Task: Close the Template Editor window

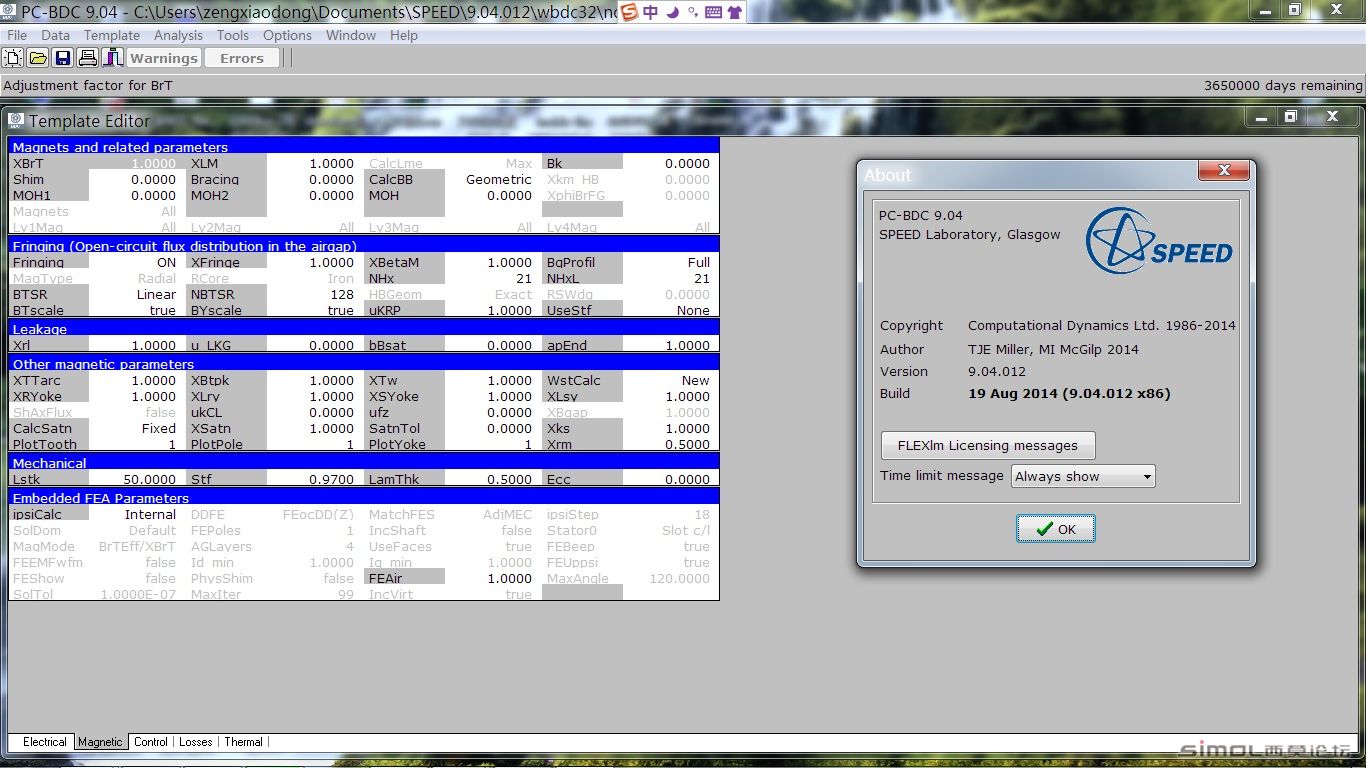Action: pos(1332,117)
